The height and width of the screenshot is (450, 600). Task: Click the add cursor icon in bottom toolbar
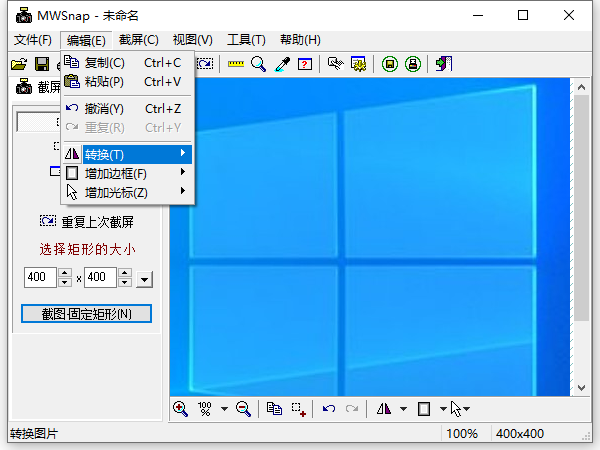click(455, 409)
